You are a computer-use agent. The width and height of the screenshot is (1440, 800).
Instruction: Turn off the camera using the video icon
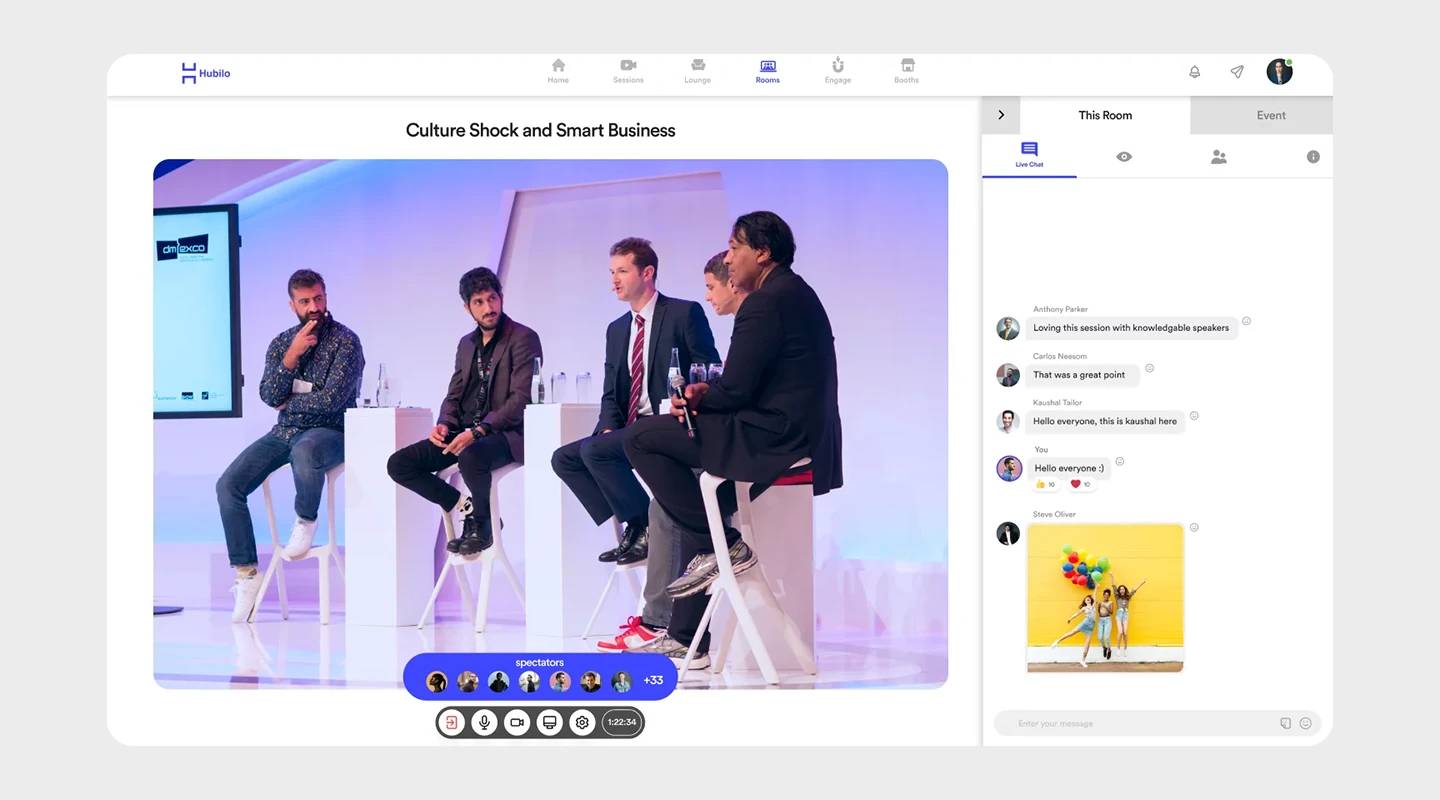click(x=517, y=722)
